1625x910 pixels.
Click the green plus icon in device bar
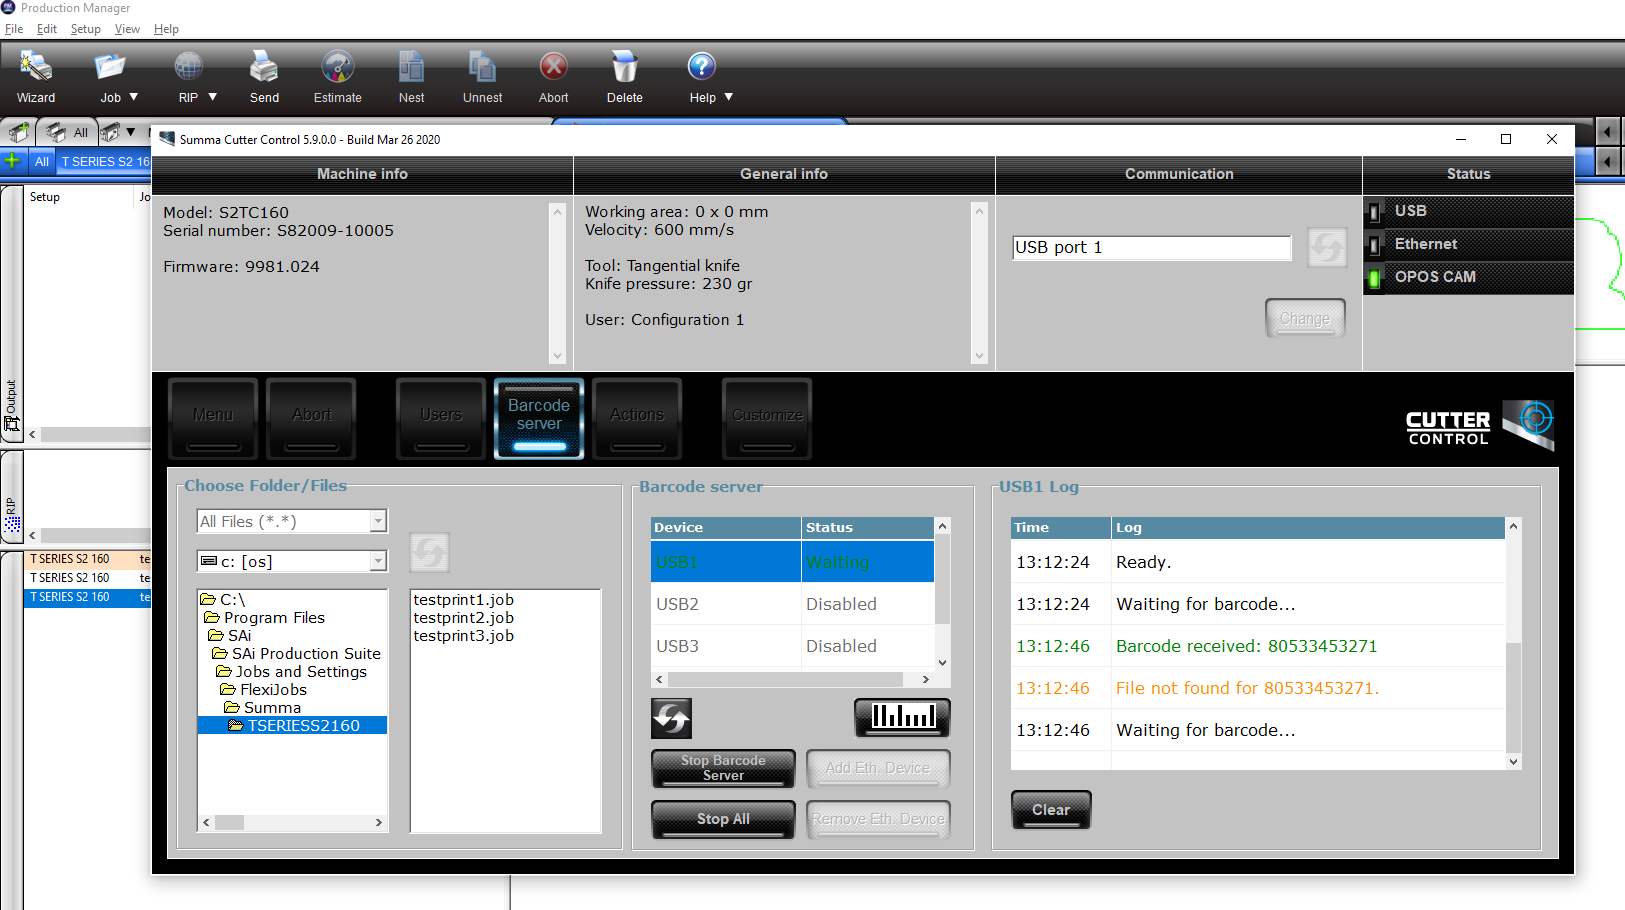pos(12,160)
